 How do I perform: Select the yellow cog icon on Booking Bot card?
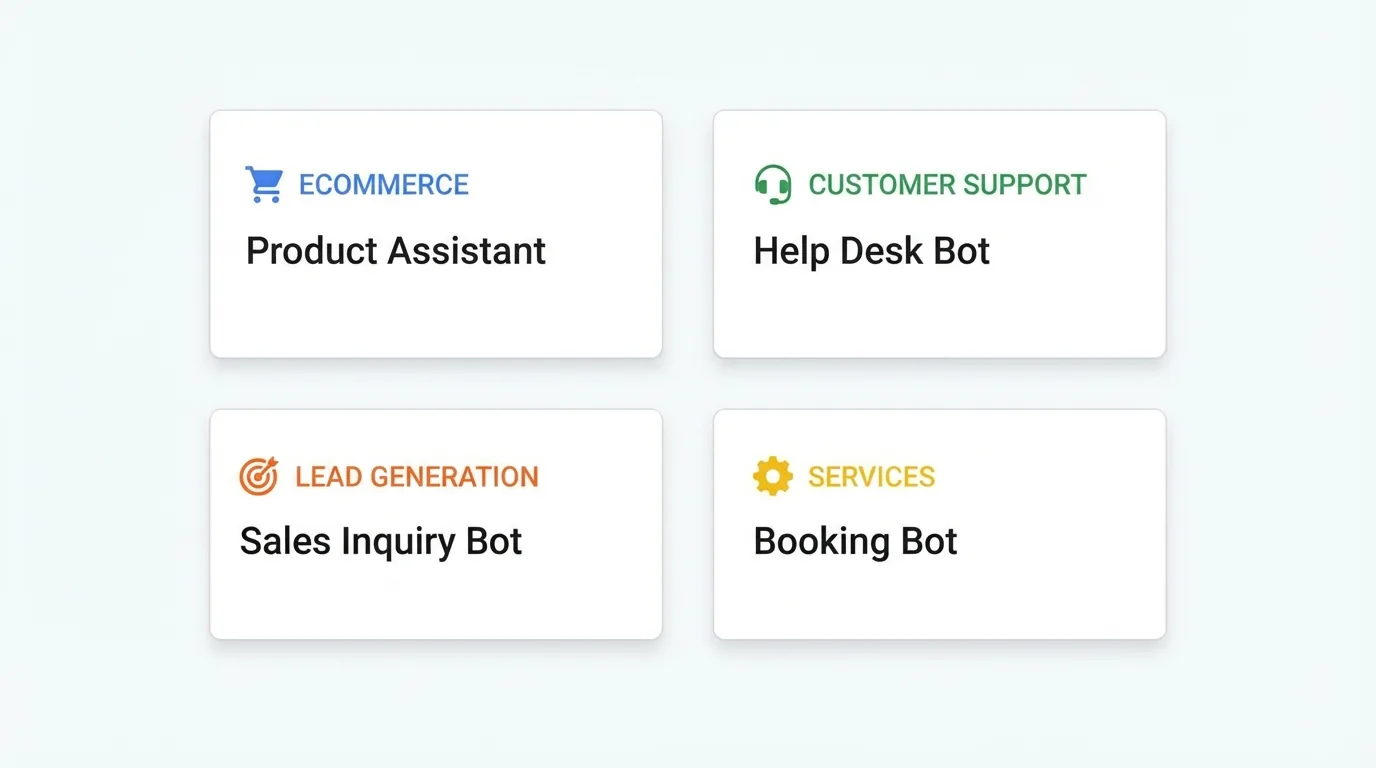(771, 477)
